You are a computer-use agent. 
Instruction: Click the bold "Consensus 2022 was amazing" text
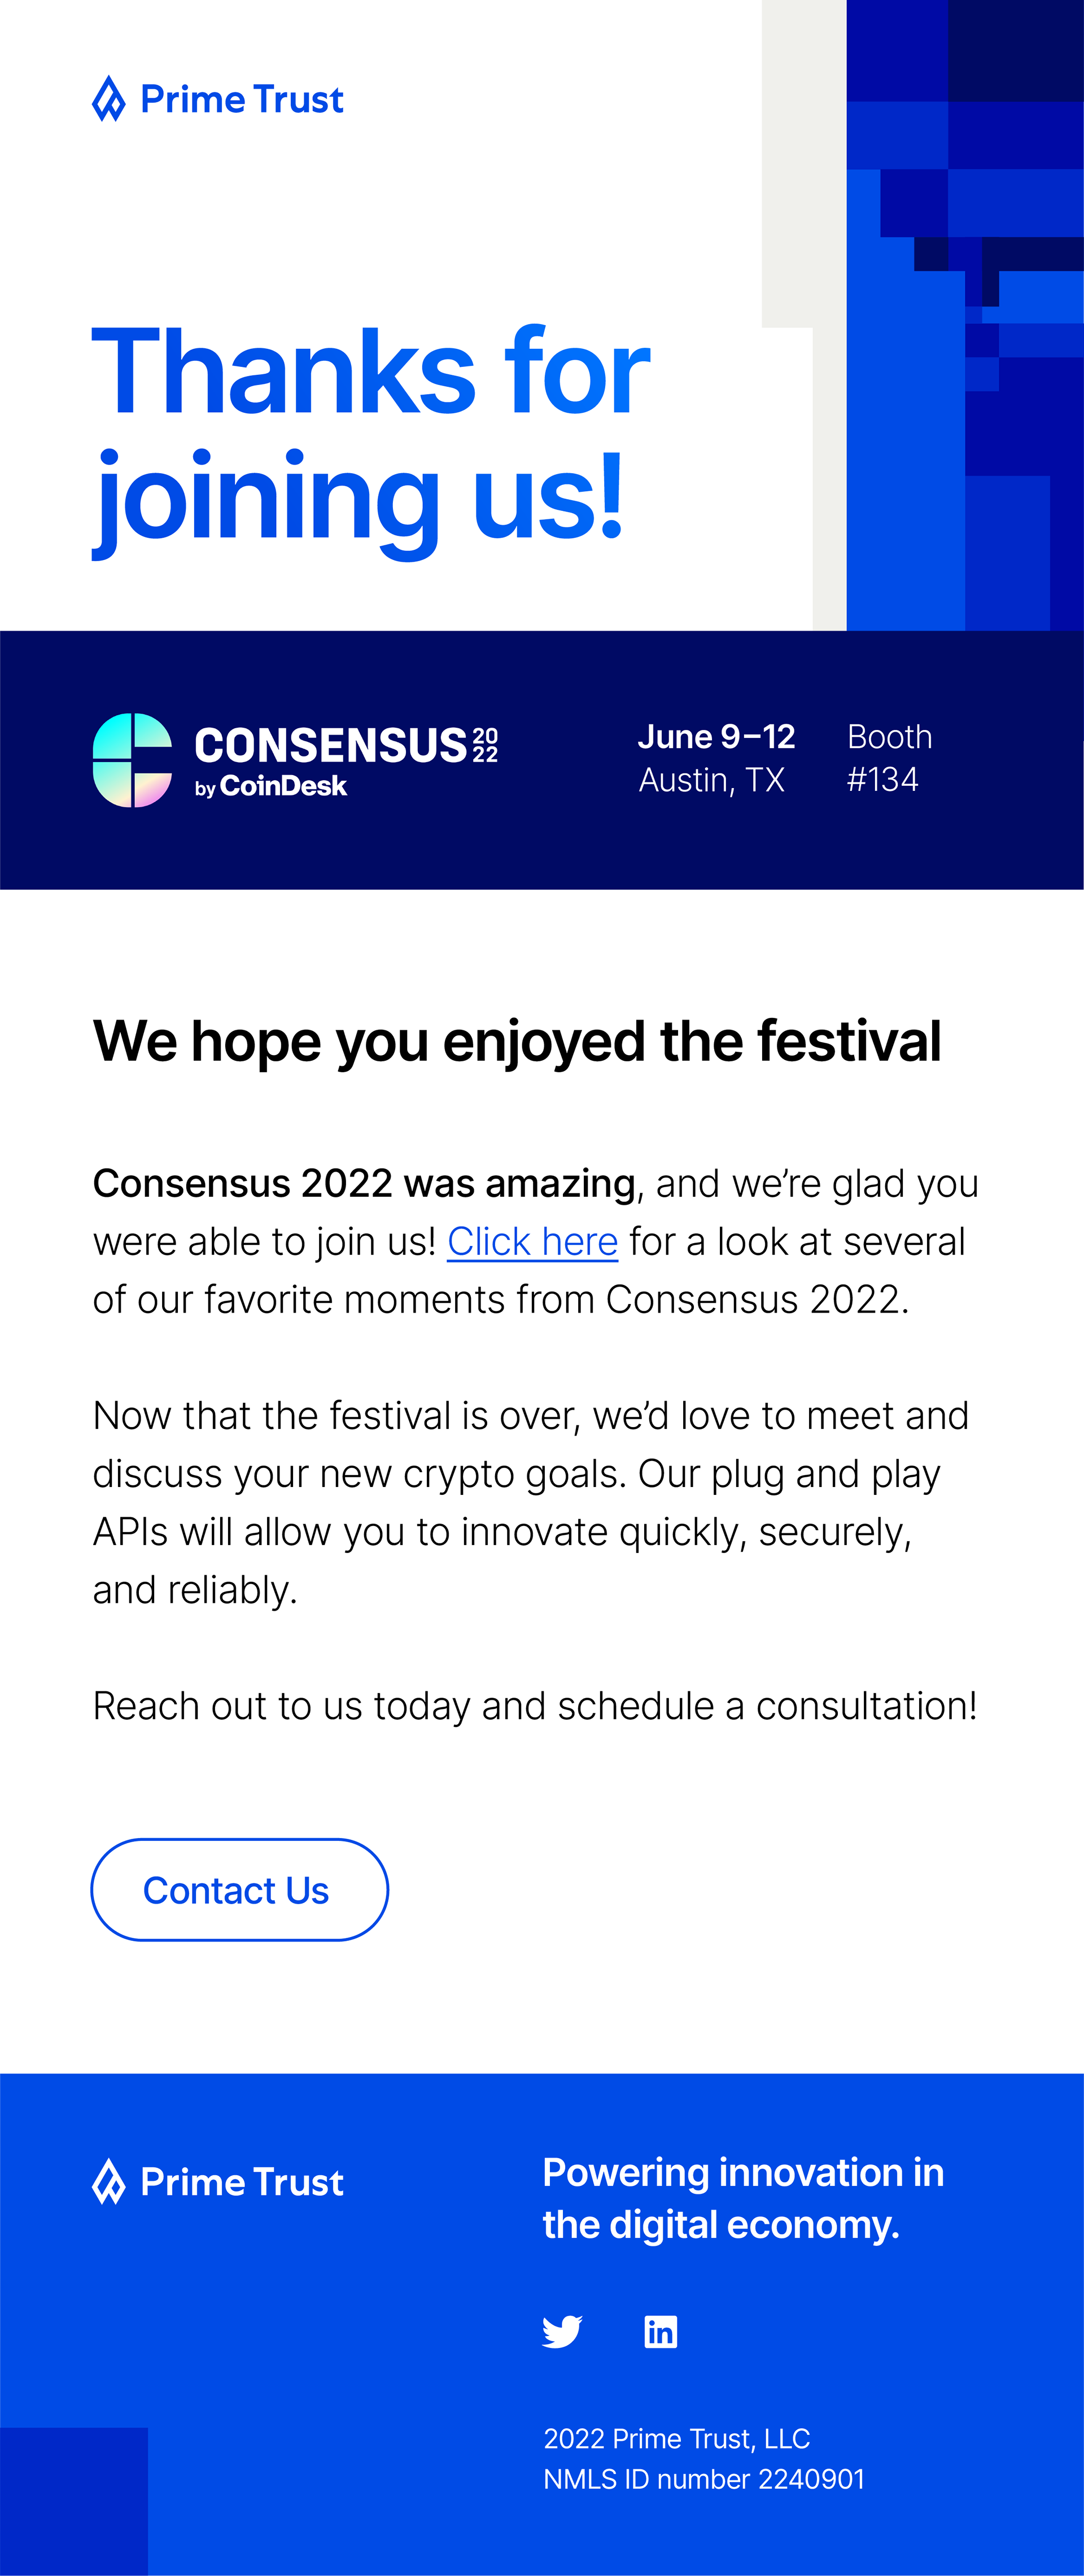coord(364,1183)
